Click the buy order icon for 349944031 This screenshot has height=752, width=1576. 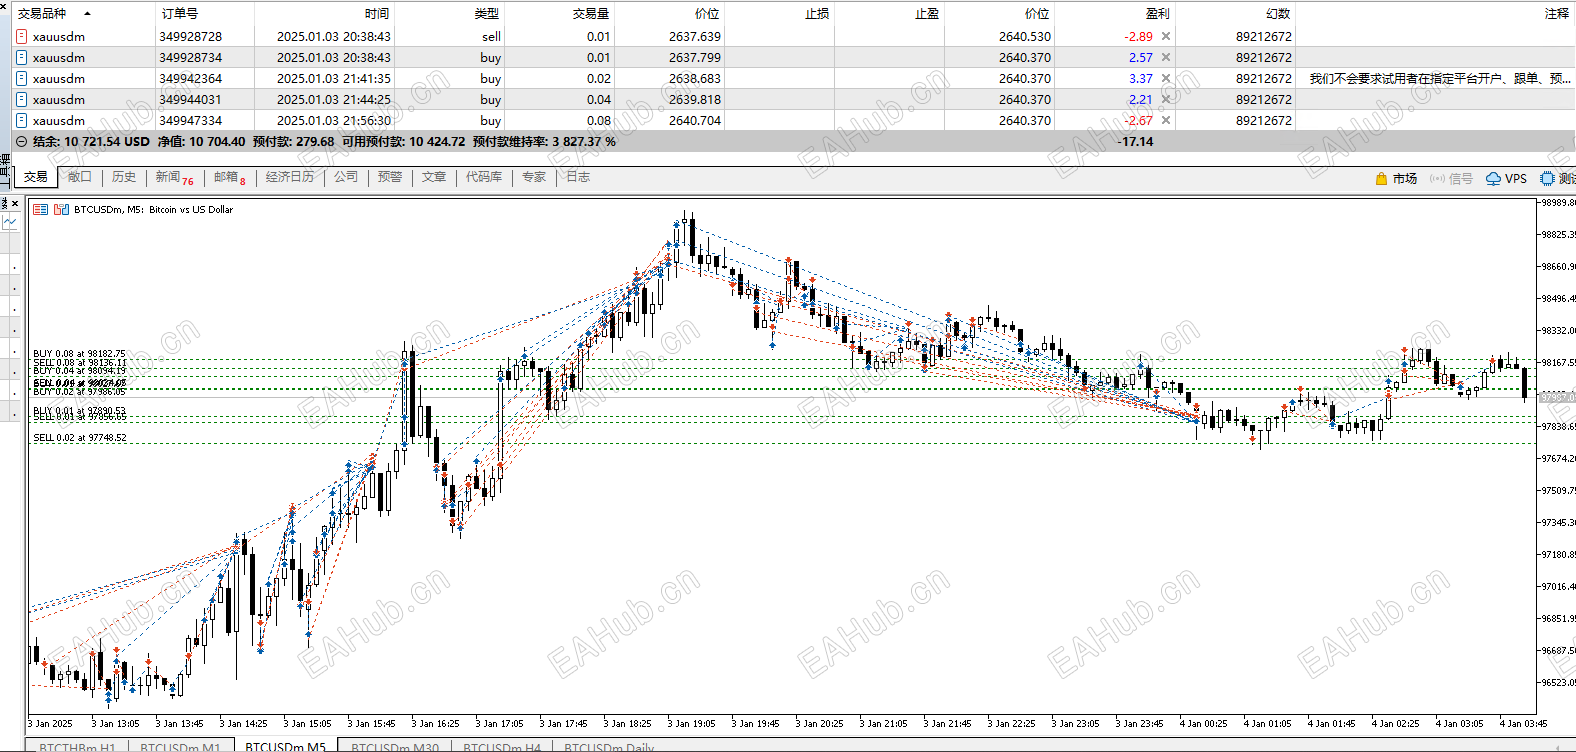(x=22, y=100)
